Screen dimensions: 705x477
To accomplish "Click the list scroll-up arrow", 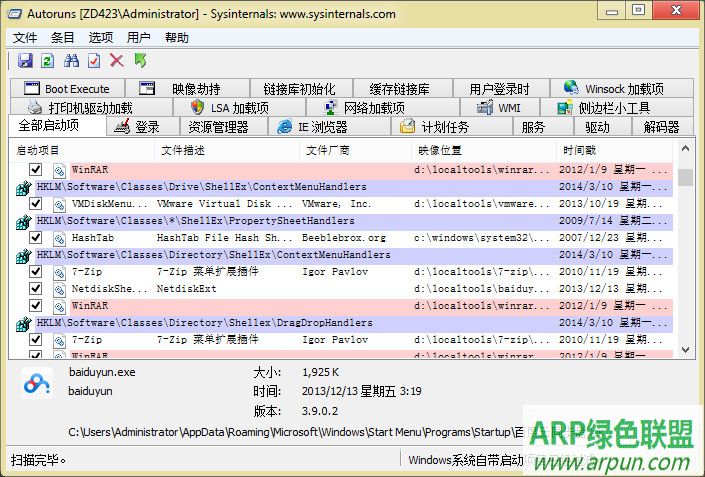I will click(x=685, y=148).
